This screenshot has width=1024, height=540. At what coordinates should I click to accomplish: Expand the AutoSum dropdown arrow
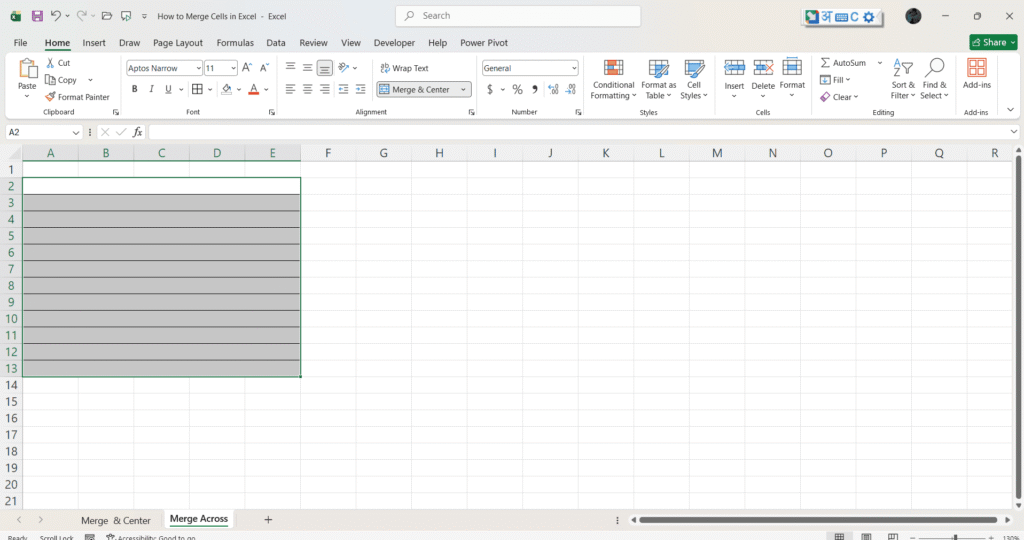pos(880,63)
